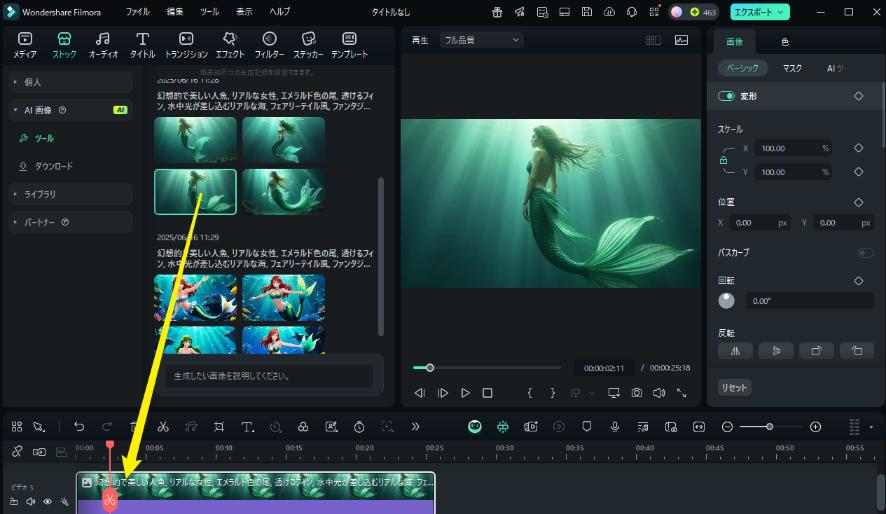
Task: Zoom in timeline with plus button
Action: [815, 427]
